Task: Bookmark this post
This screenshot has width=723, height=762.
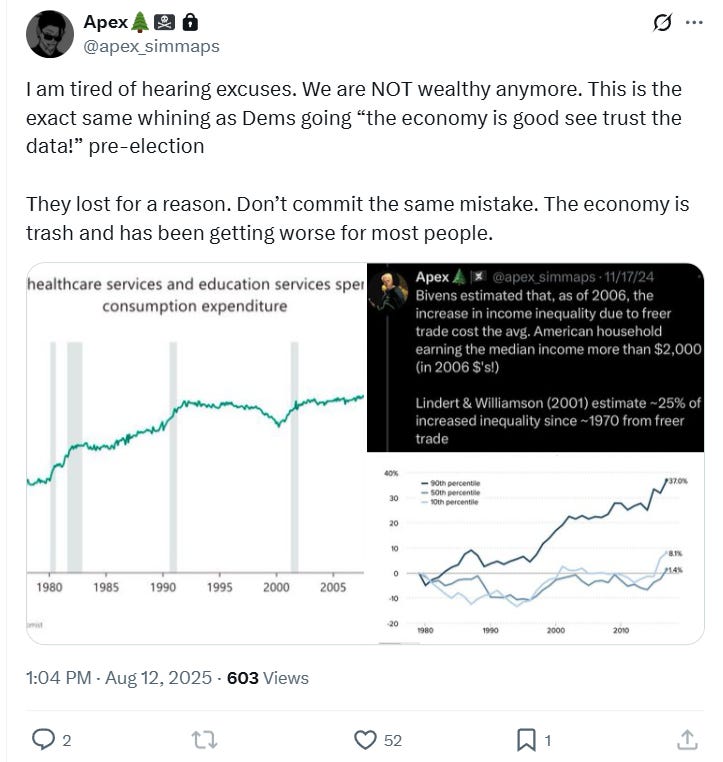Action: pyautogui.click(x=526, y=740)
